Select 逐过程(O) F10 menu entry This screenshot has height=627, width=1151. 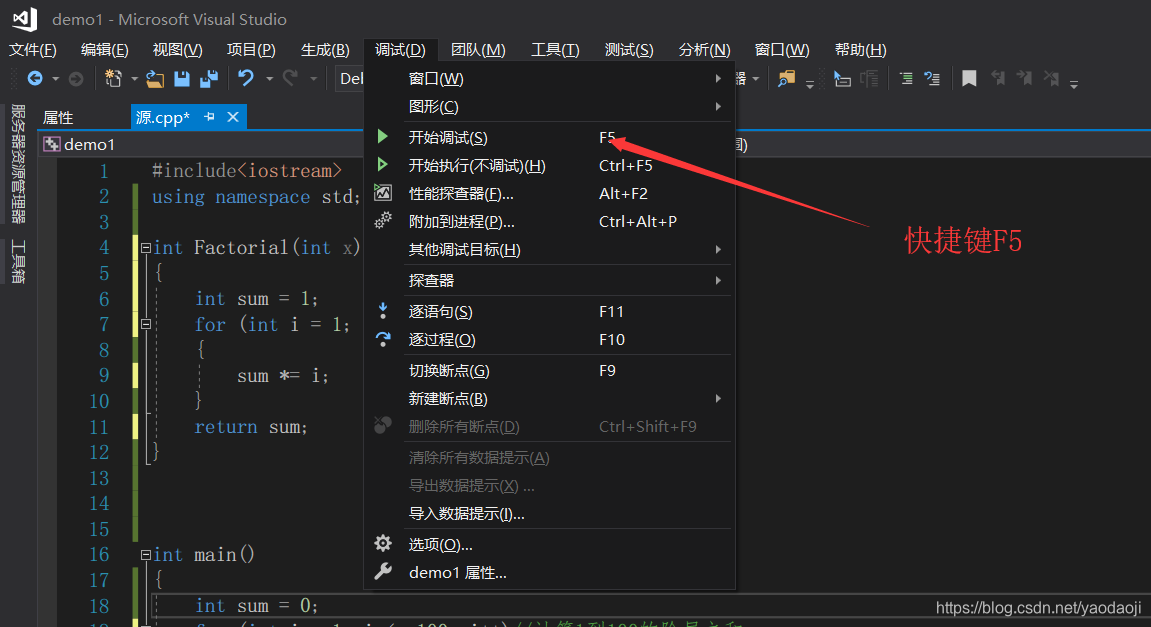[x=550, y=339]
